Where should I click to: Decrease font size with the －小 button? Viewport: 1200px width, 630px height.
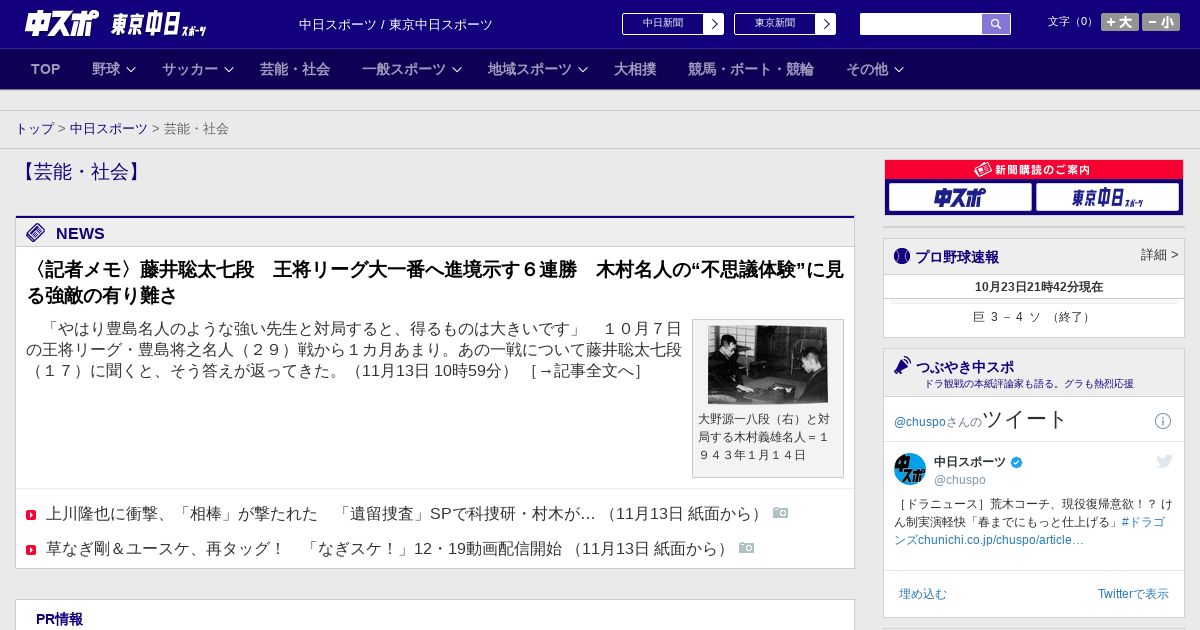tap(1161, 22)
